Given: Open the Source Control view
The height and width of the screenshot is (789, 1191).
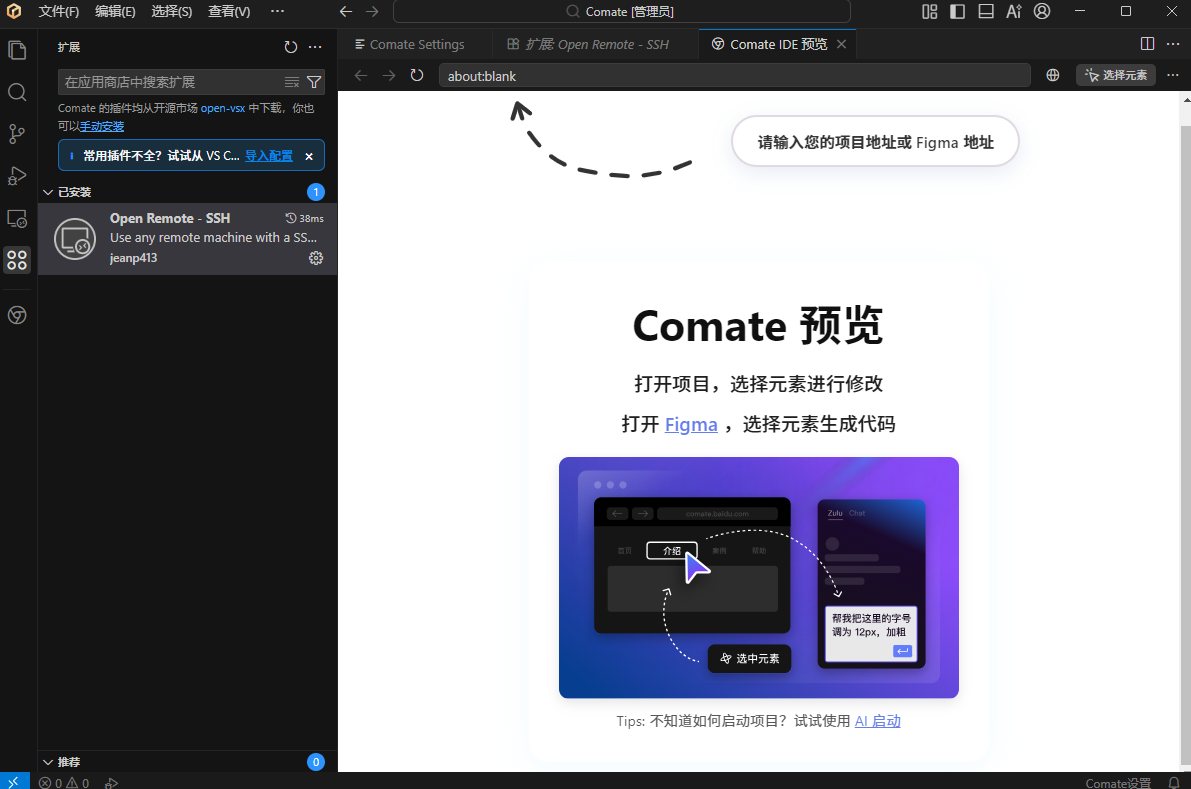Looking at the screenshot, I should pyautogui.click(x=17, y=134).
